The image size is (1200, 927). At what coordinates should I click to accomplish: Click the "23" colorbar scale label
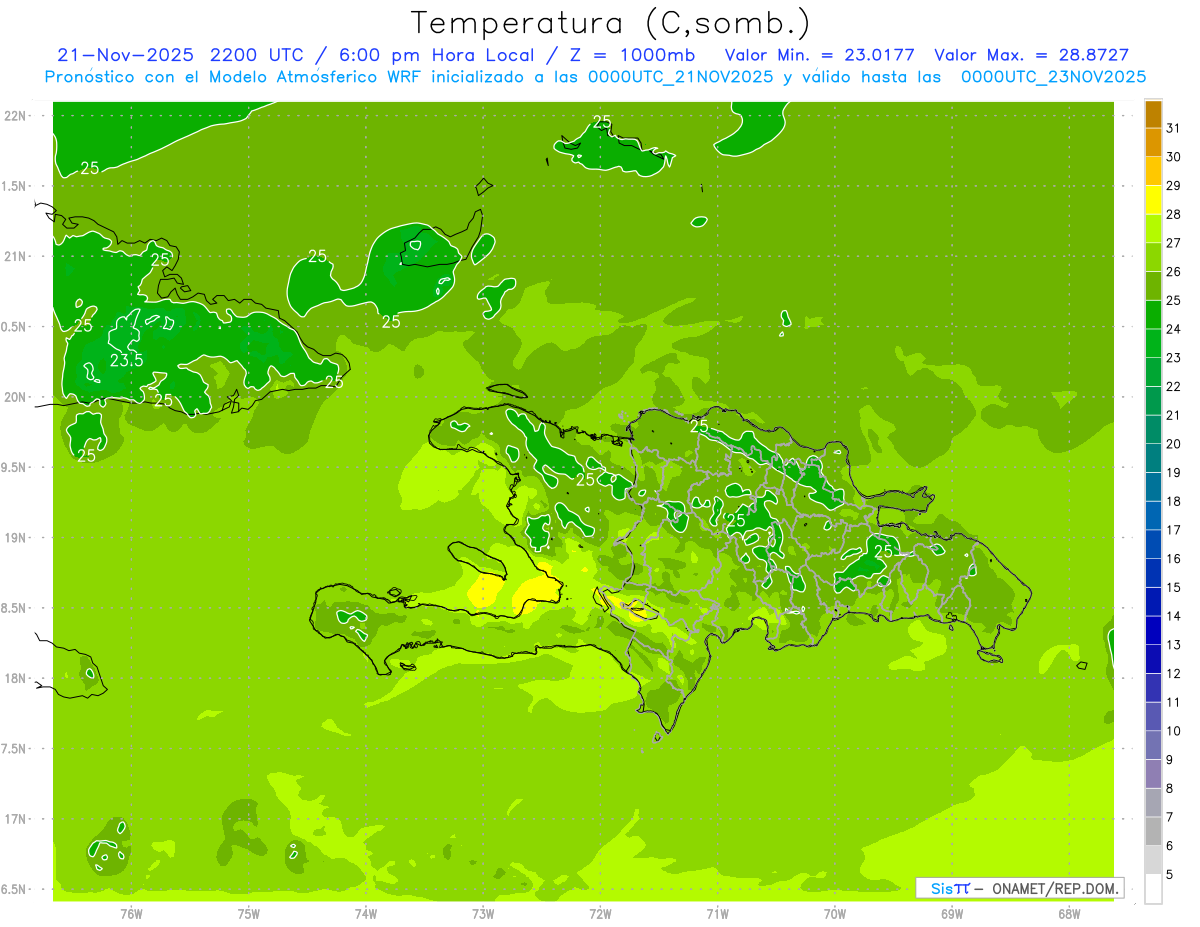tap(1174, 358)
